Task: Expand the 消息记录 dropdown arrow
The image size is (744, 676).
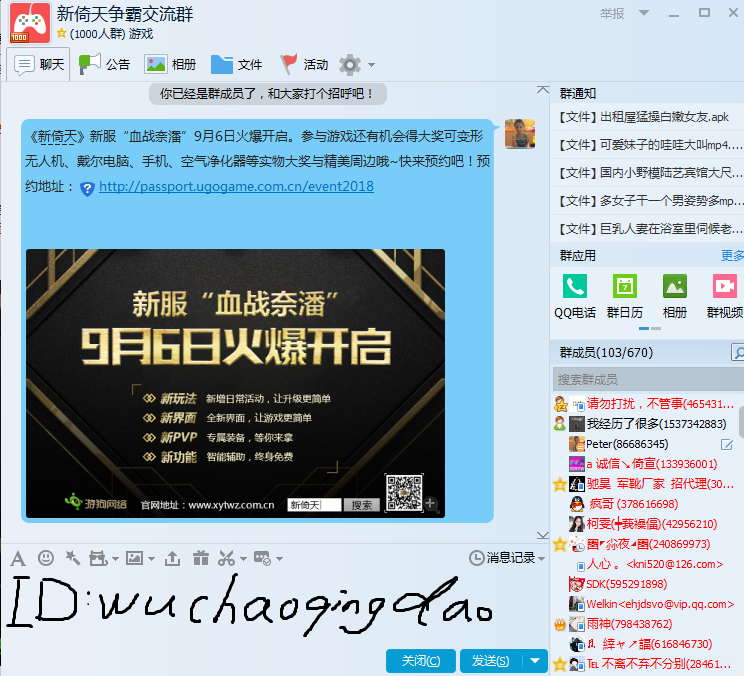Action: (542, 559)
